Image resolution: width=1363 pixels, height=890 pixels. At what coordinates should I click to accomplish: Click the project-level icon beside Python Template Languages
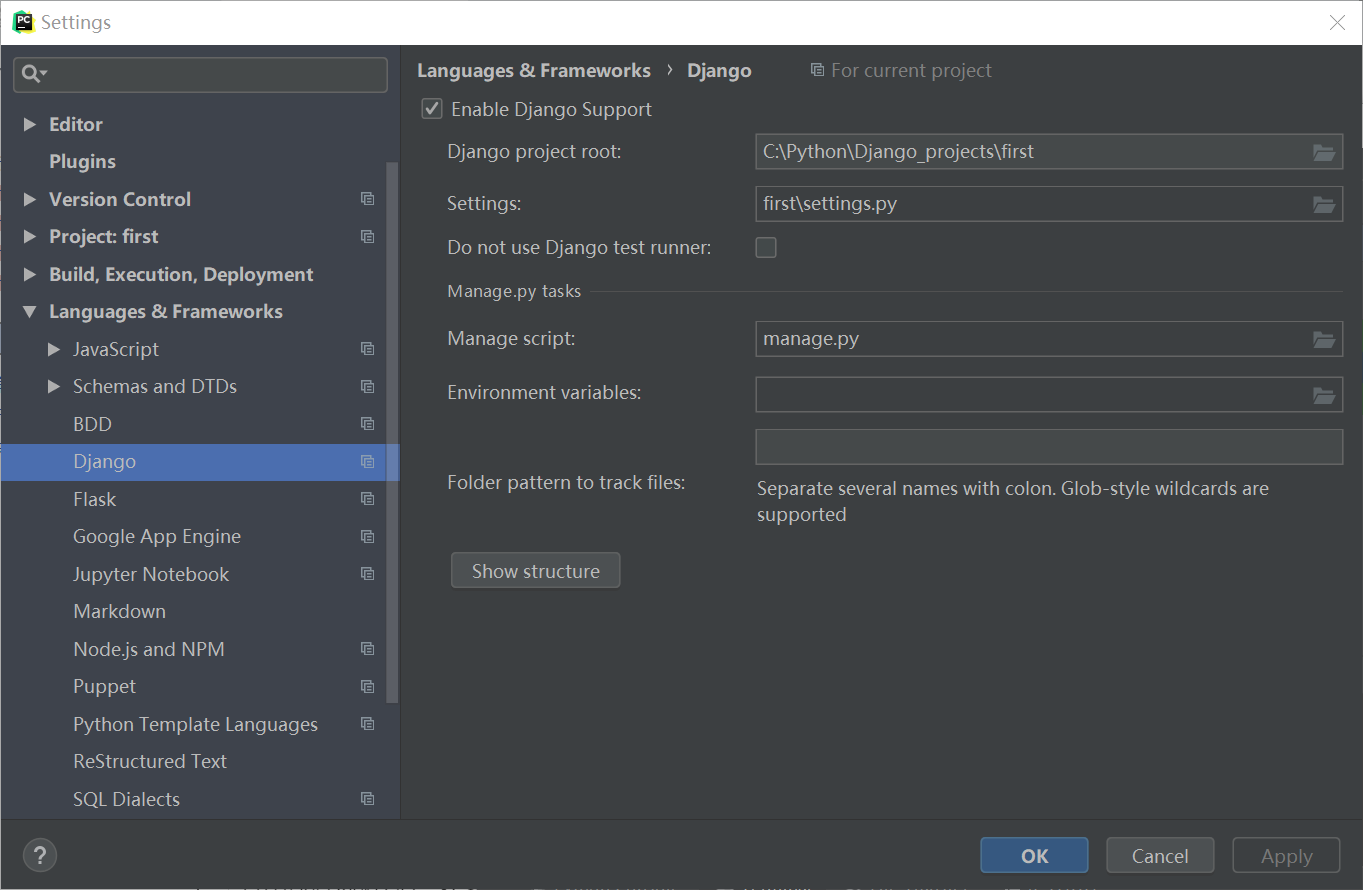point(368,724)
